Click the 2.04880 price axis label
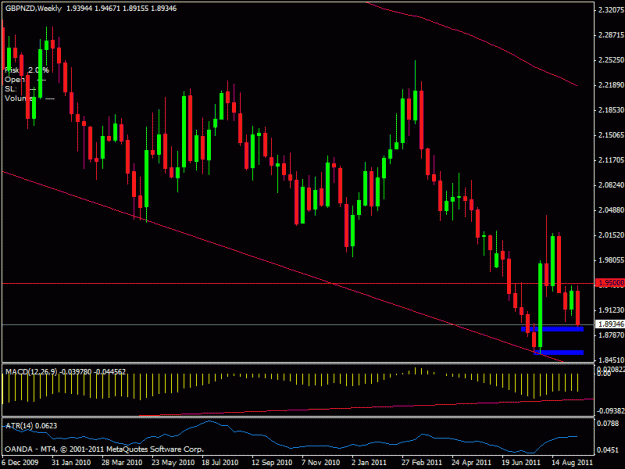 coord(611,210)
